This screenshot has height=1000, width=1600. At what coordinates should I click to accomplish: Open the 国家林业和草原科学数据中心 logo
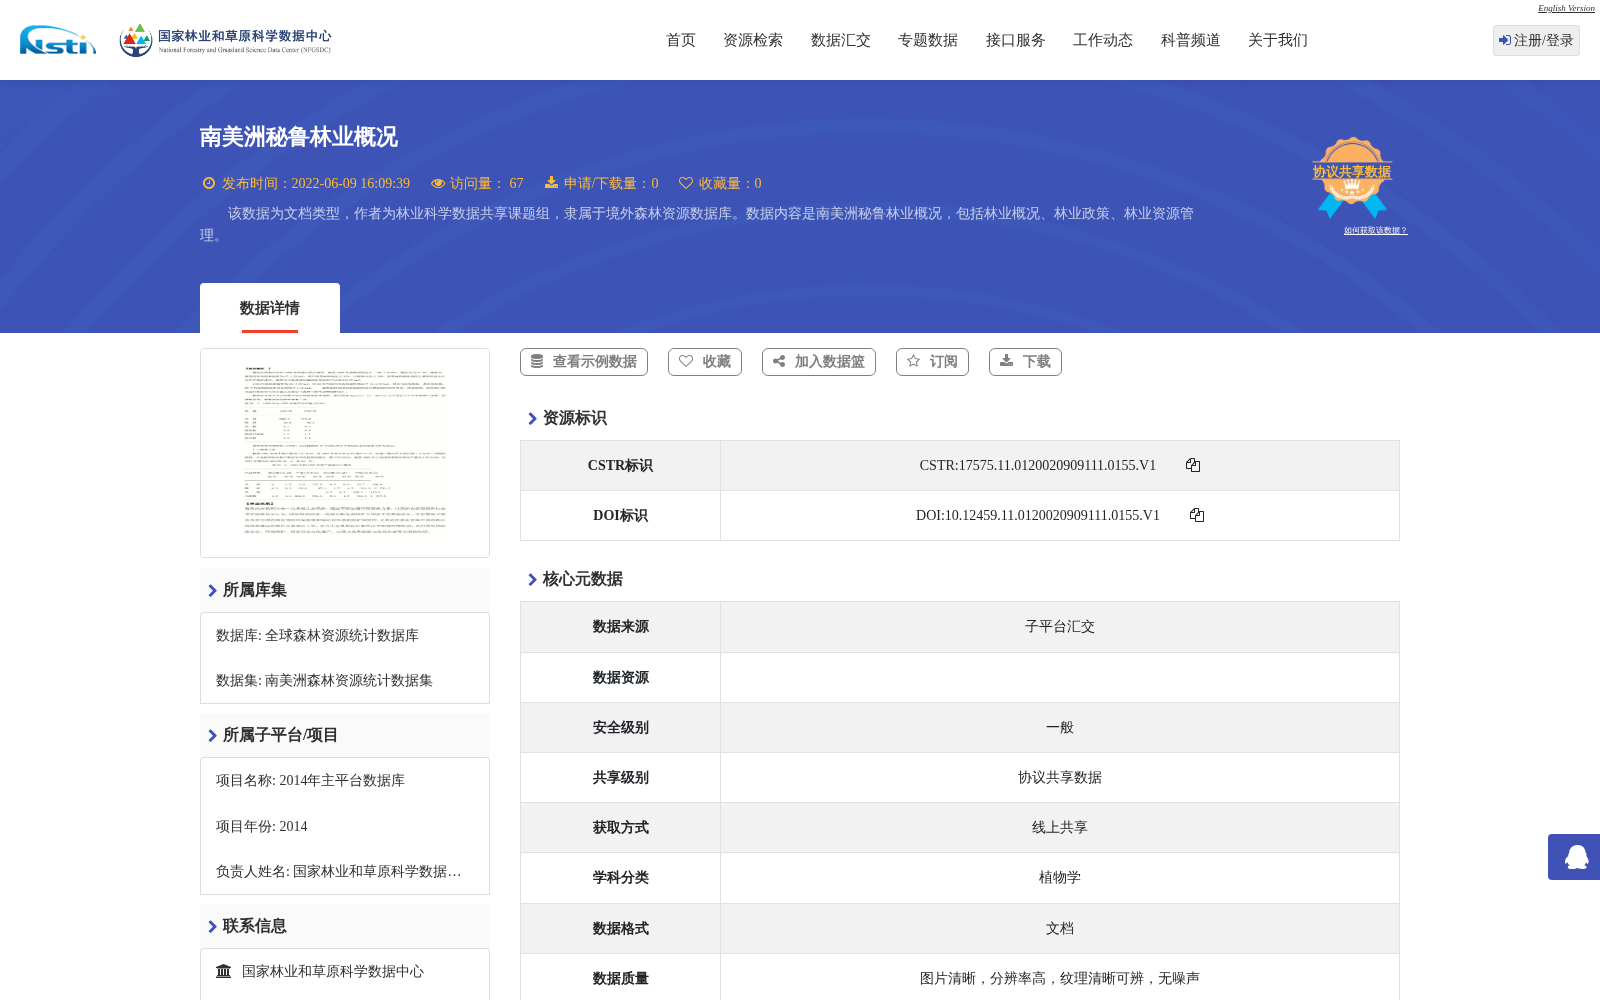click(x=225, y=40)
